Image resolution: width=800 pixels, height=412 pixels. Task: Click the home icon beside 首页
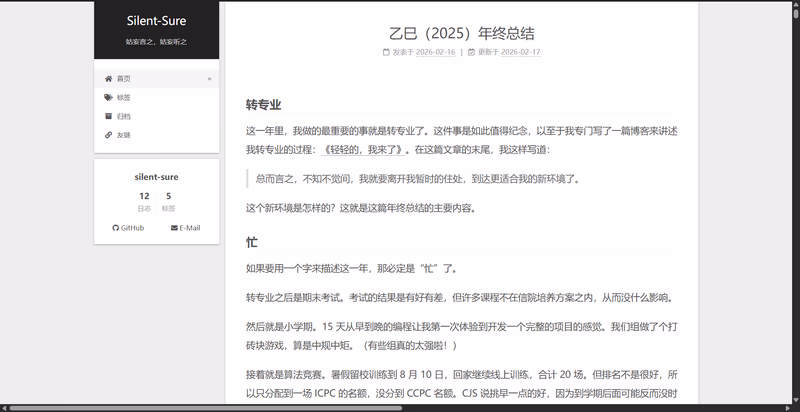108,78
